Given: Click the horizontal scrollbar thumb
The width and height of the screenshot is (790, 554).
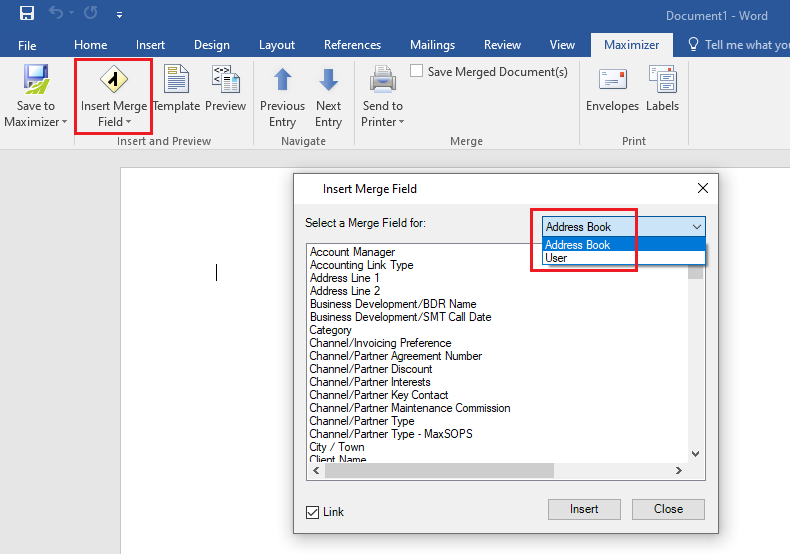Looking at the screenshot, I should (439, 470).
